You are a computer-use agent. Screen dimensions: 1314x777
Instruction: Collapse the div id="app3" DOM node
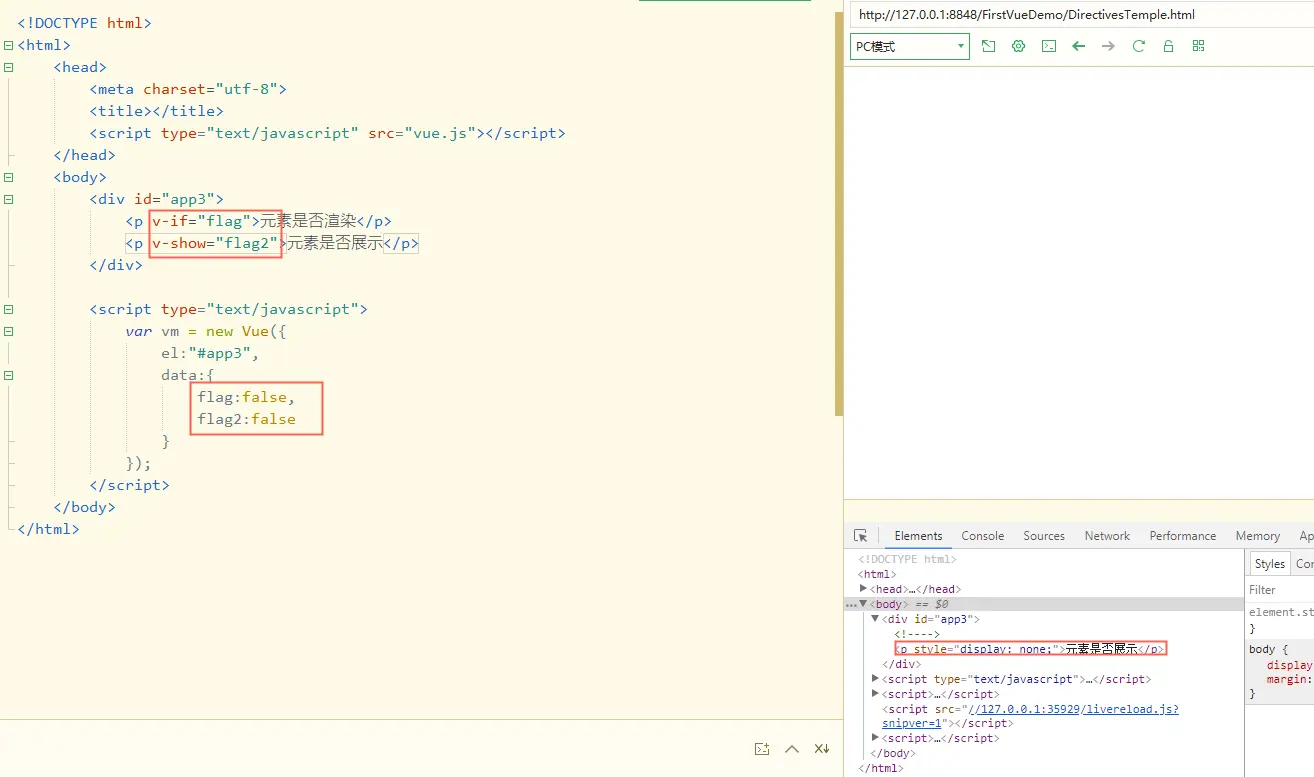875,619
